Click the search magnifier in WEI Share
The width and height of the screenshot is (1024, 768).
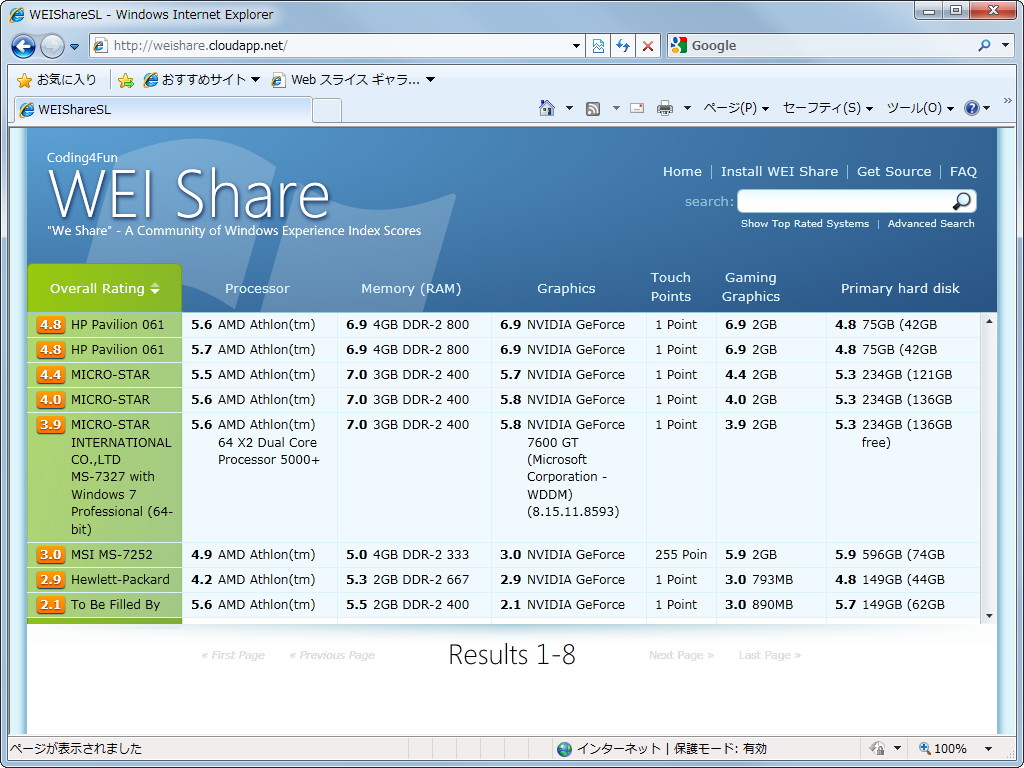pos(962,201)
